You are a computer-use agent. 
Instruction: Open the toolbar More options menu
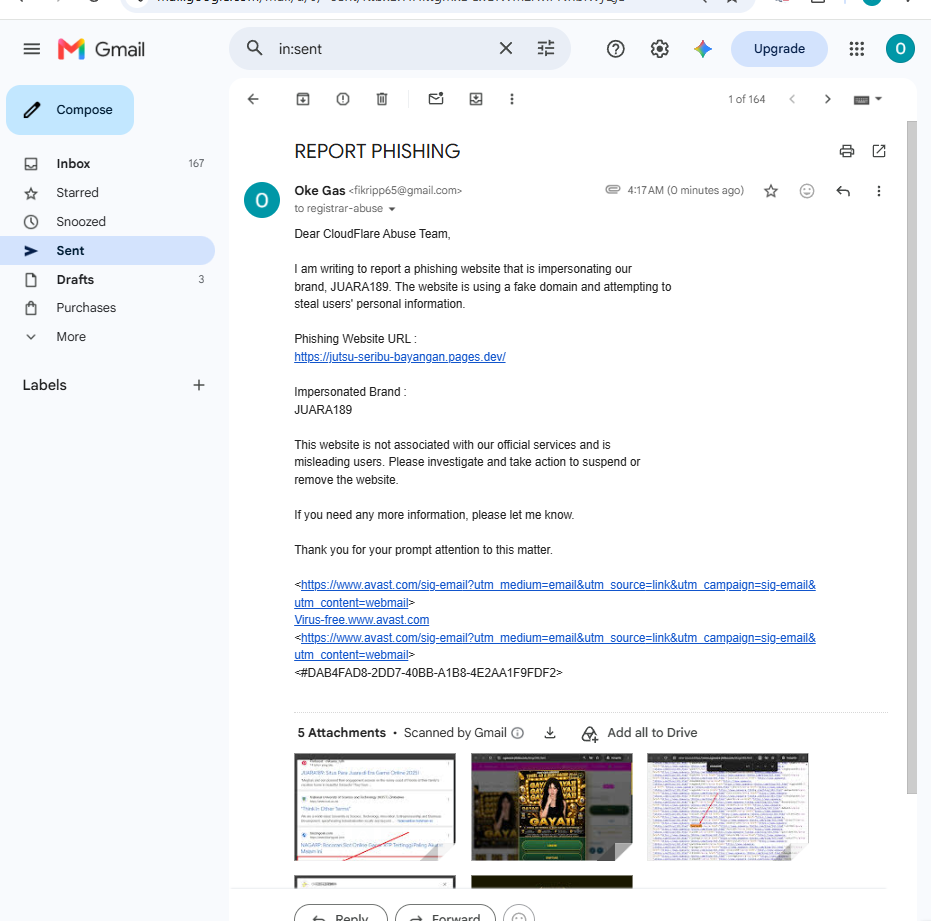click(512, 99)
